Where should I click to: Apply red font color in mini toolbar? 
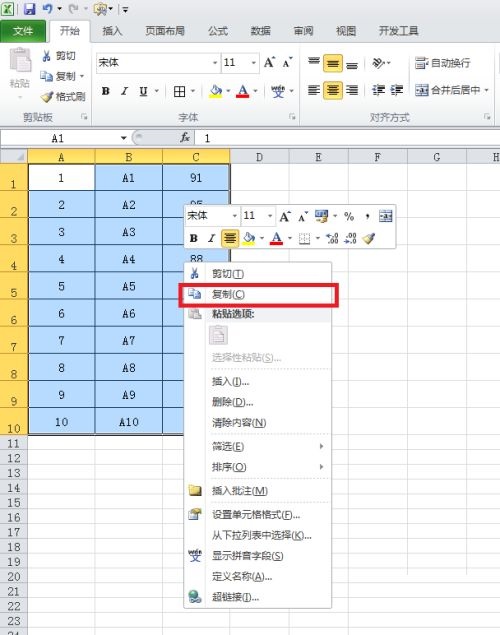tap(277, 238)
